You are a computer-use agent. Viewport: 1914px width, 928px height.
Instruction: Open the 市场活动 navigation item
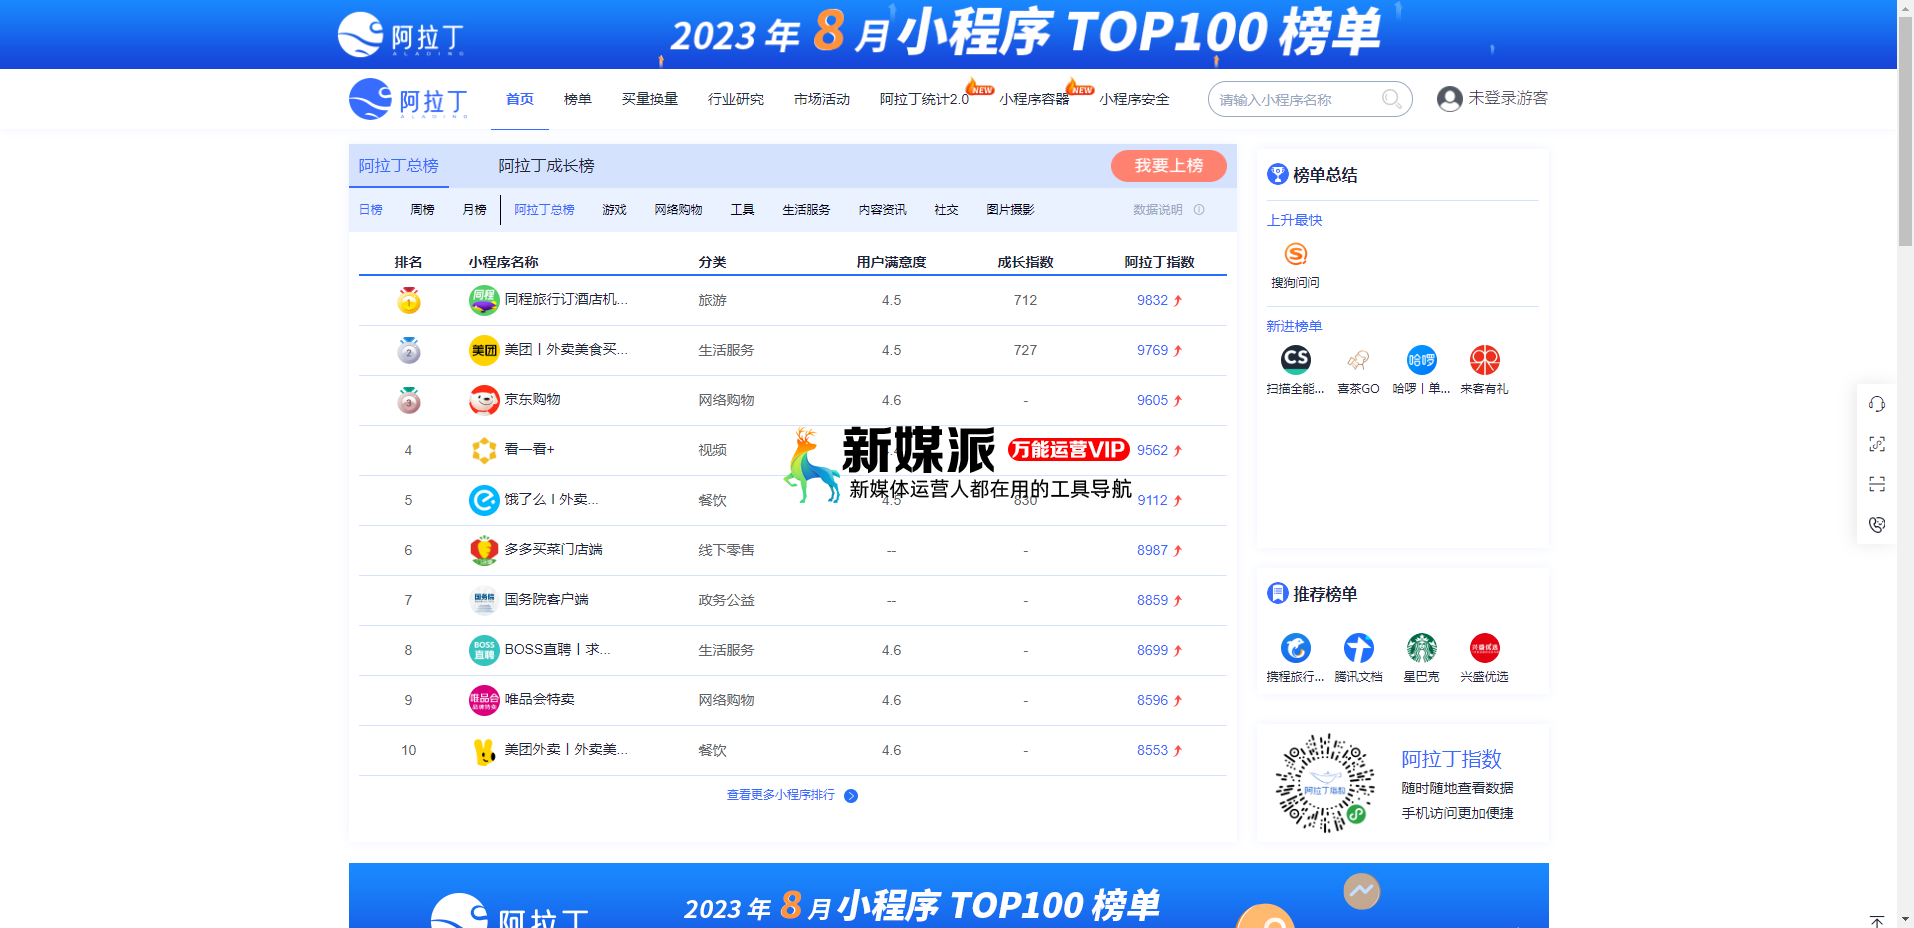click(x=822, y=99)
